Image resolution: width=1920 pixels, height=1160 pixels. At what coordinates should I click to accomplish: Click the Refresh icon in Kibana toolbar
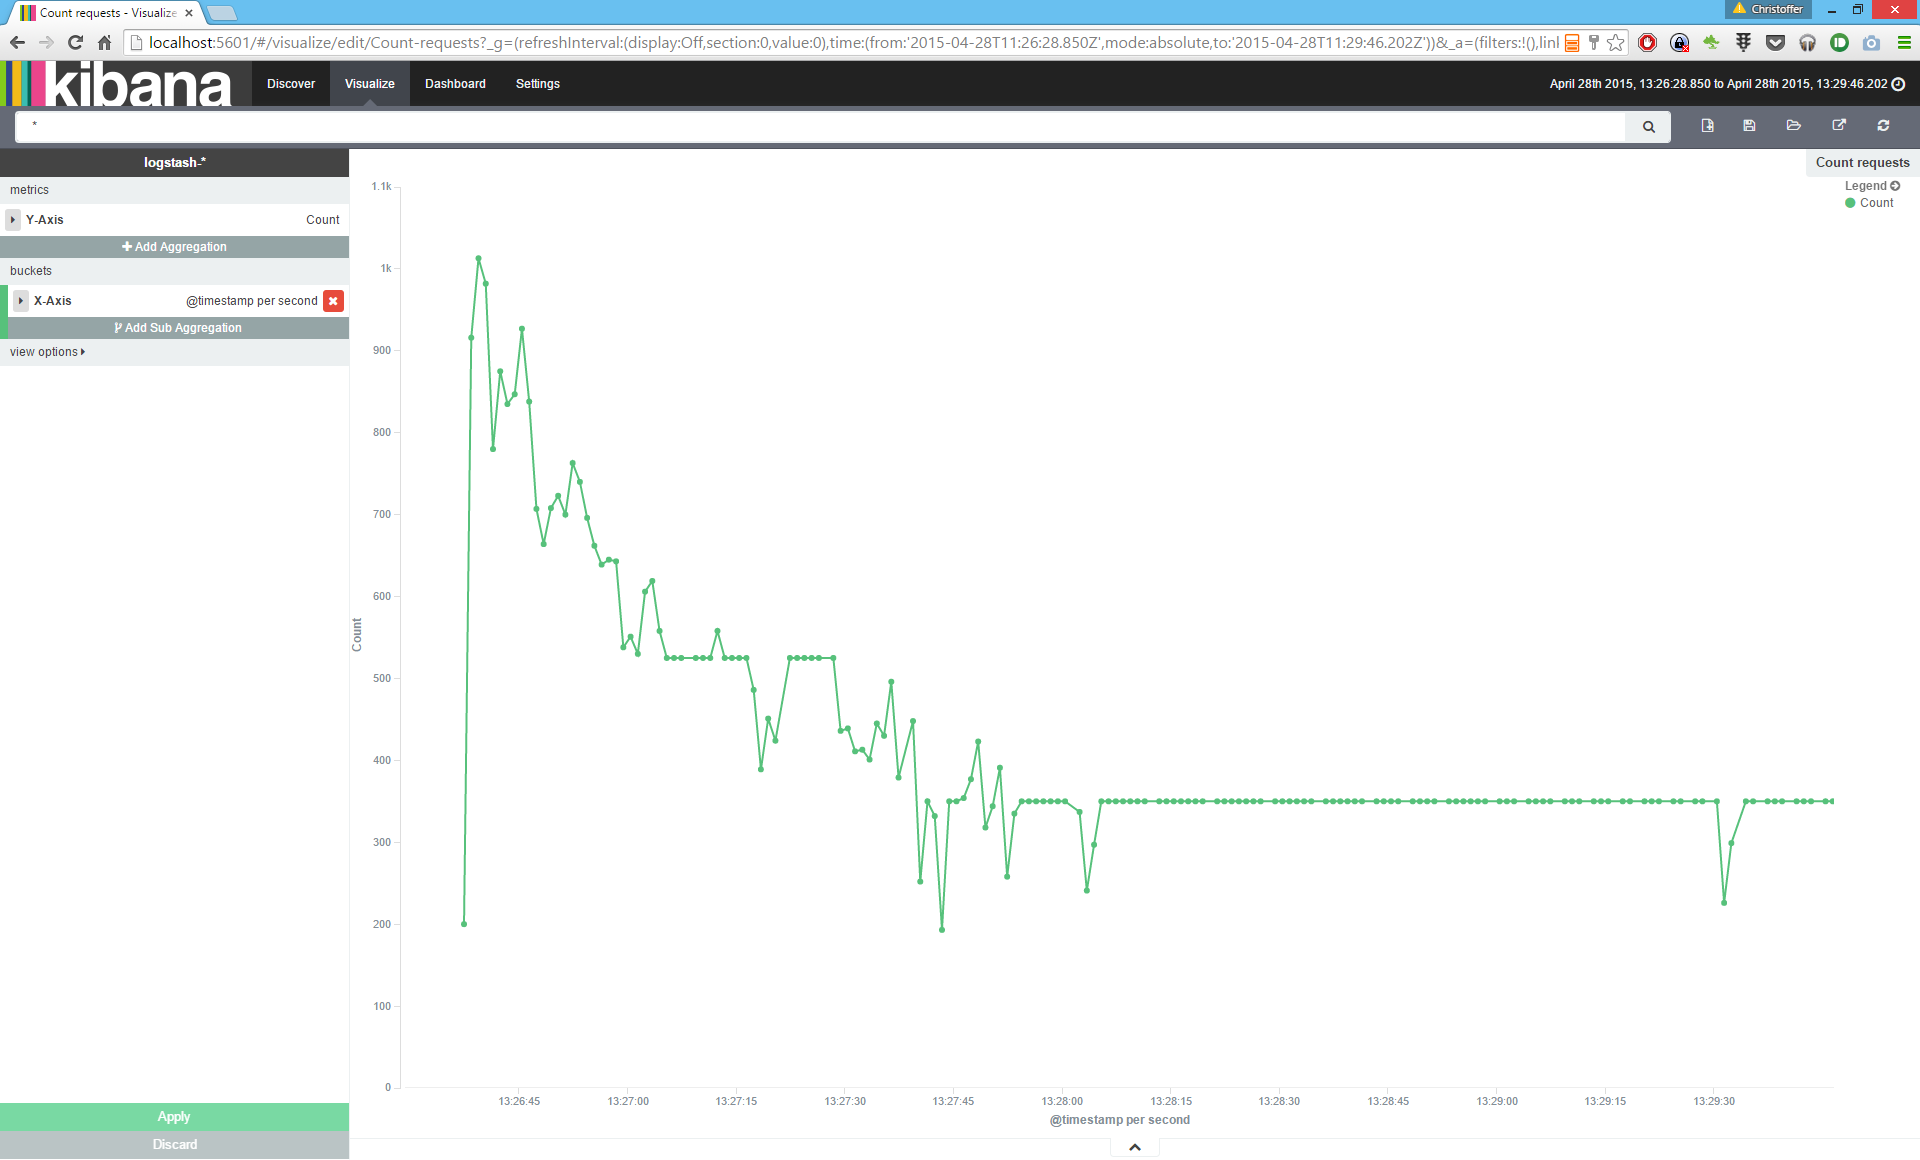pos(1883,126)
